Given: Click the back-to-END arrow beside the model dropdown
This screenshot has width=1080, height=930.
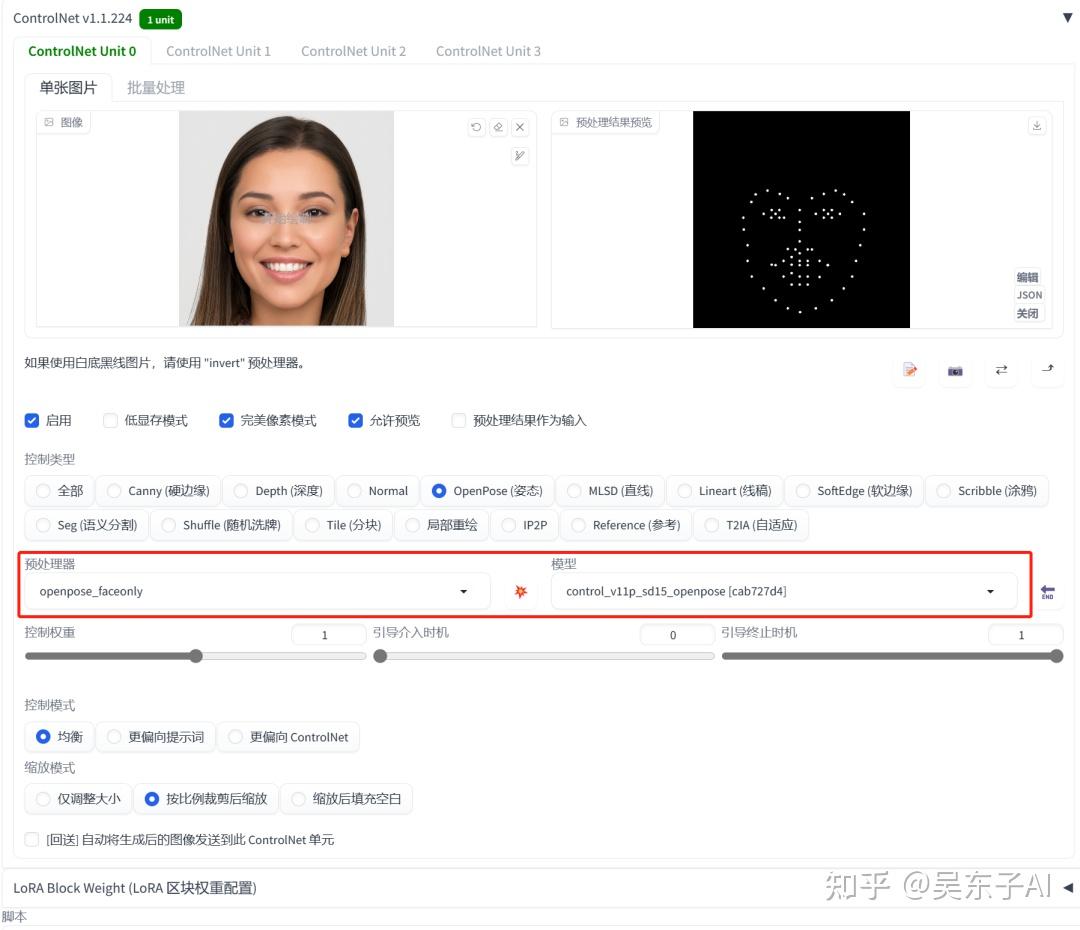Looking at the screenshot, I should coord(1047,591).
